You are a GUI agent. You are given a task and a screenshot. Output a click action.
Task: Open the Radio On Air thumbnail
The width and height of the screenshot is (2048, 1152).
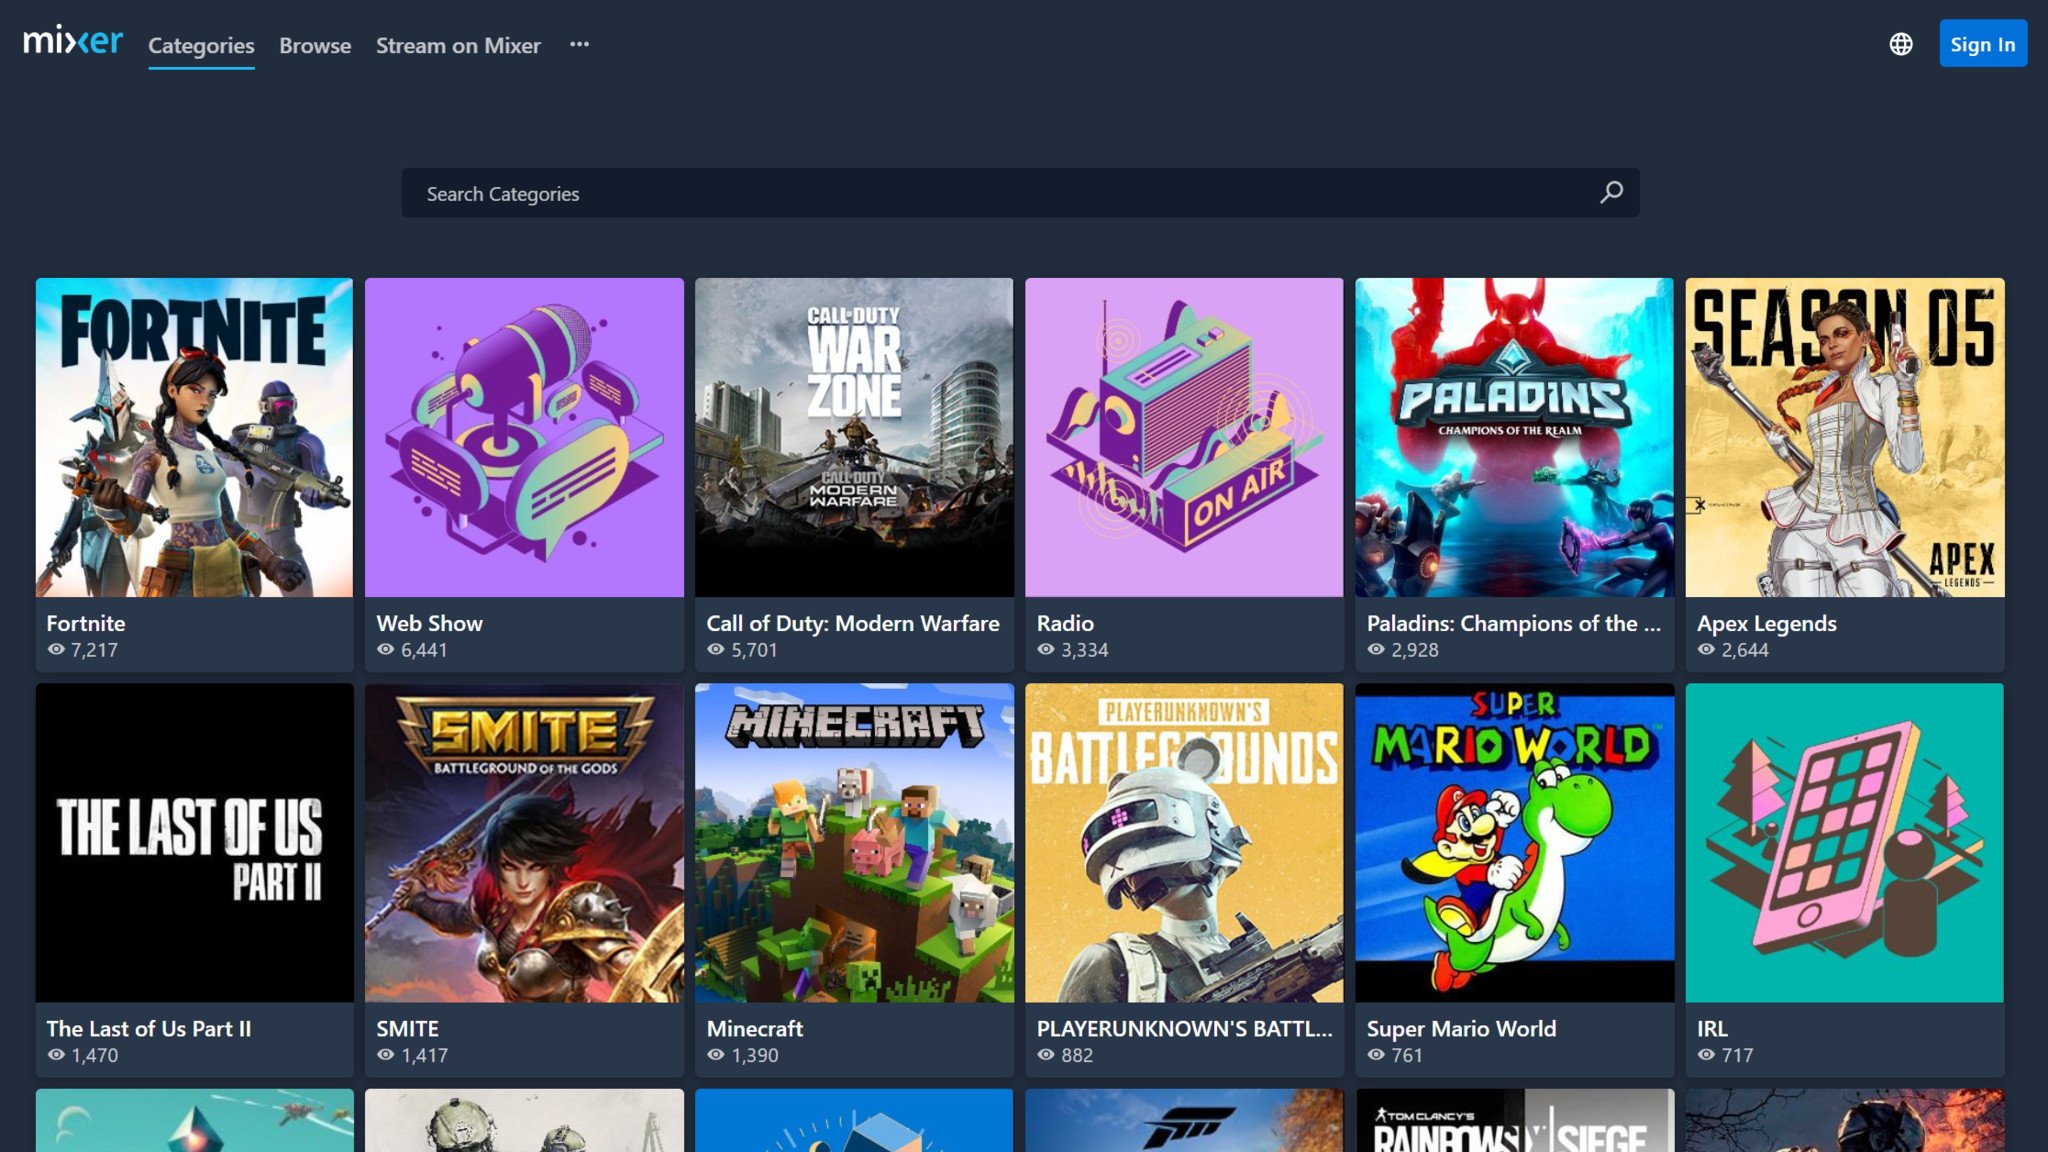[1184, 437]
